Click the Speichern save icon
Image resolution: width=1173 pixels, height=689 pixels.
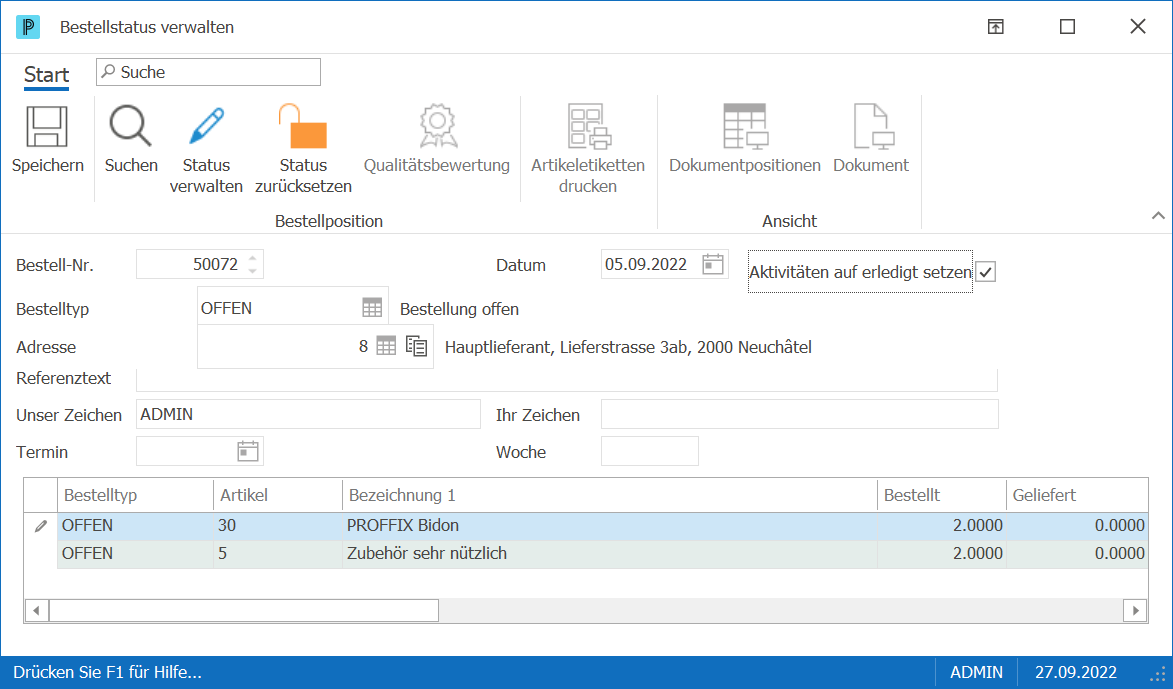coord(47,126)
